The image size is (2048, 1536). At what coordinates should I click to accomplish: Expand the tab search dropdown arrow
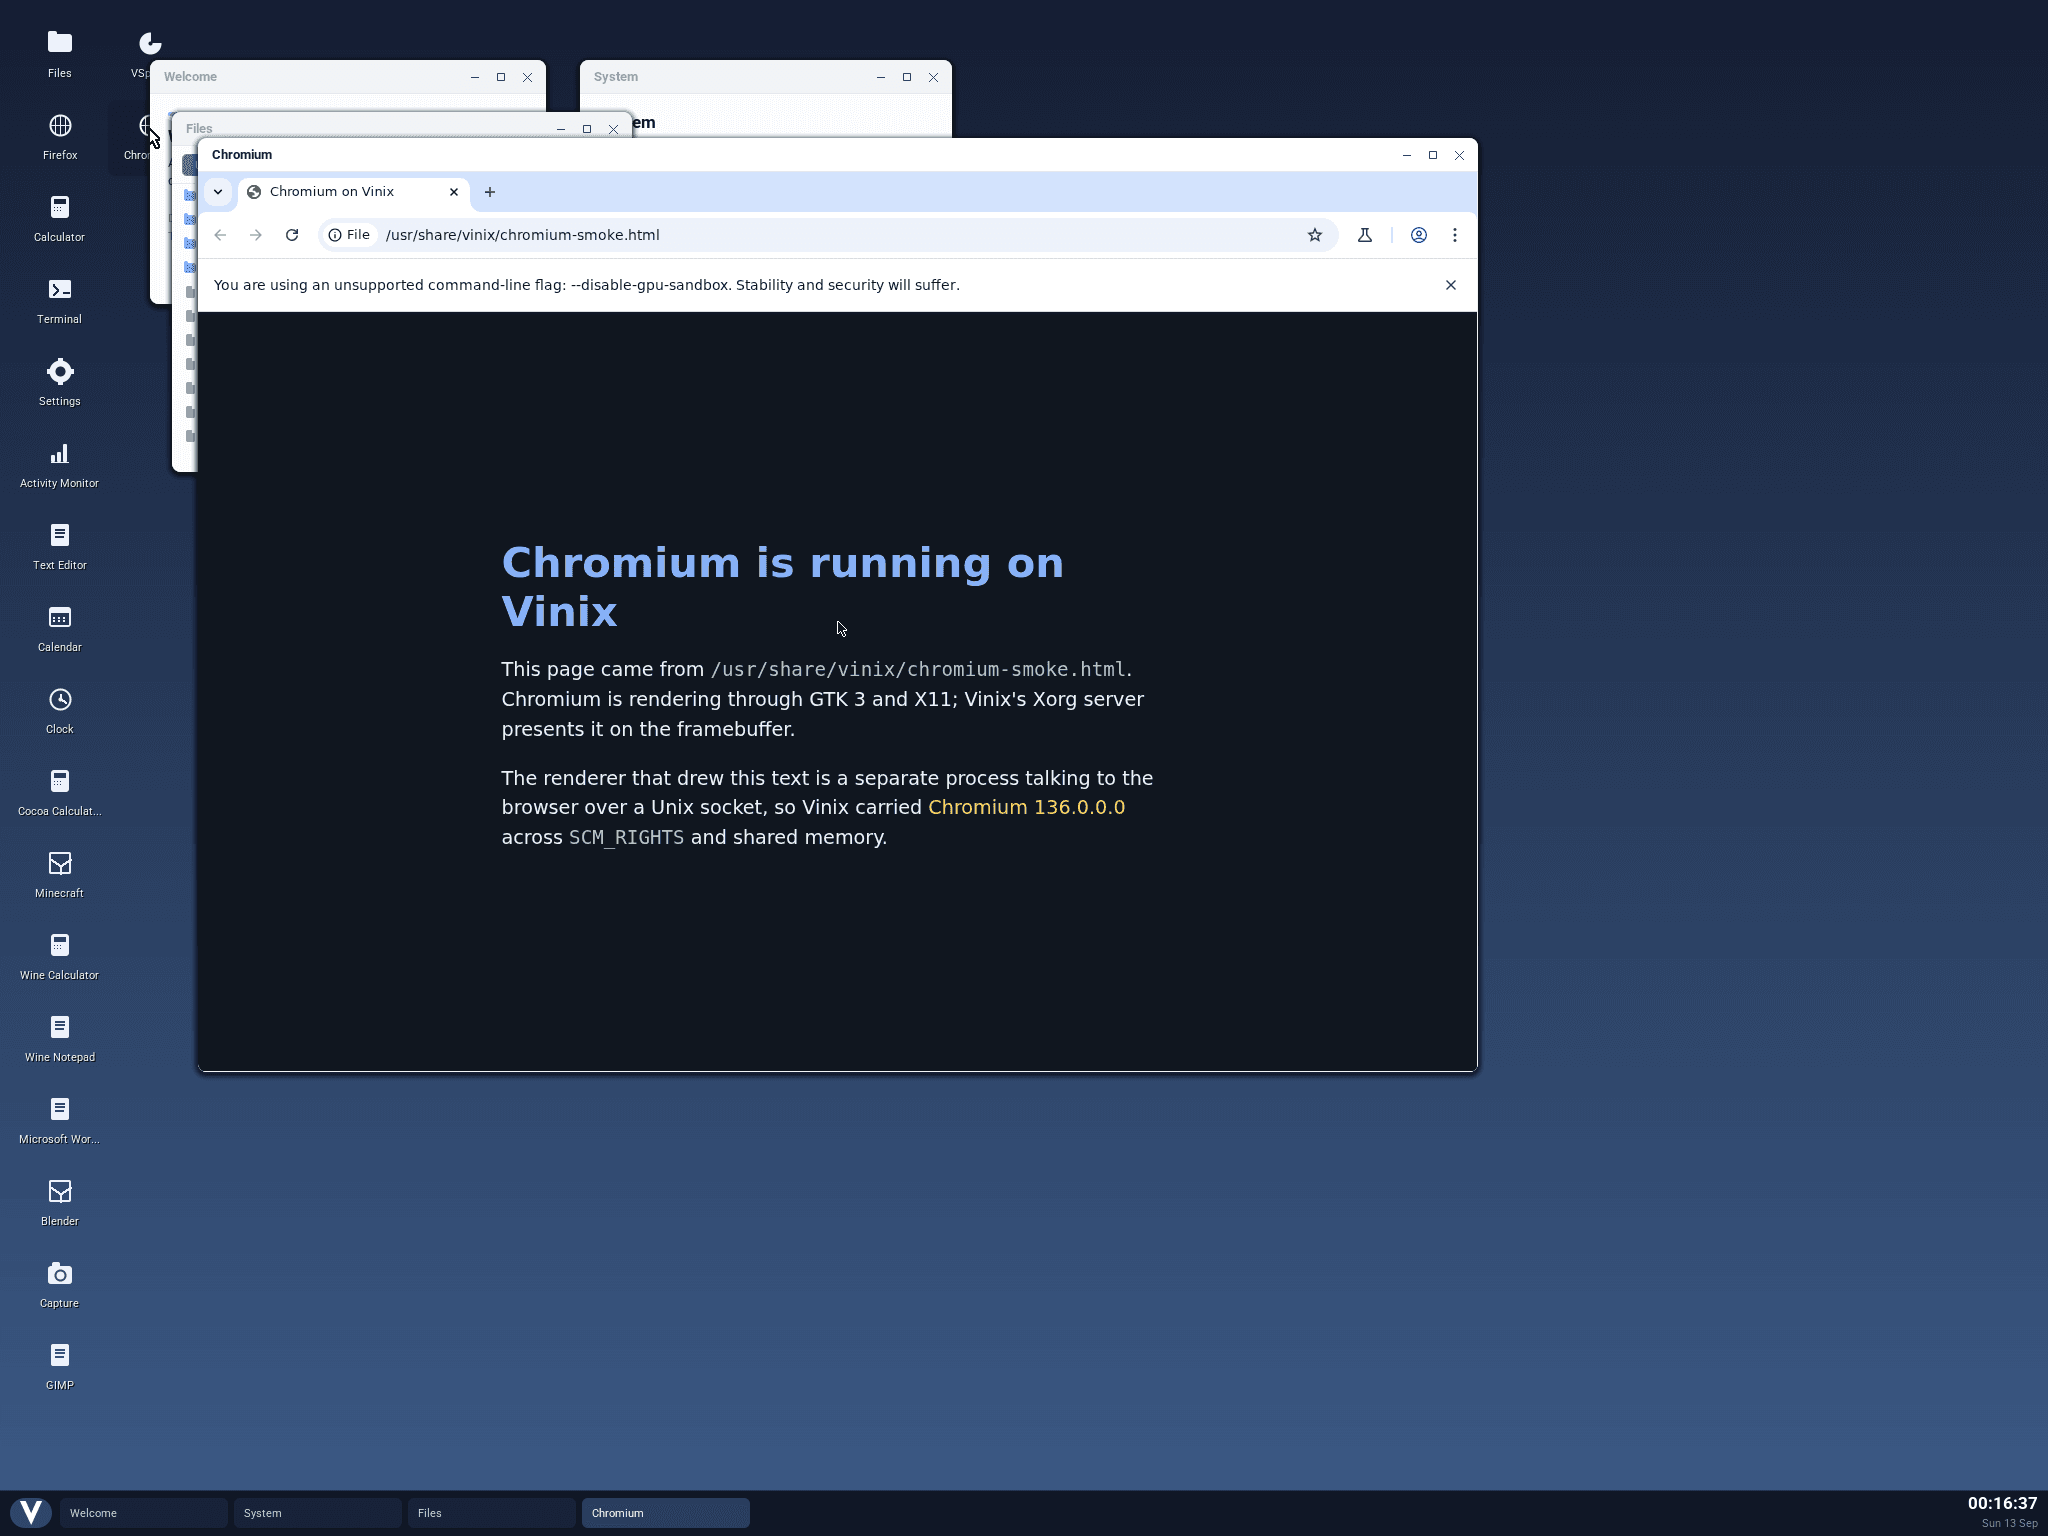tap(218, 192)
